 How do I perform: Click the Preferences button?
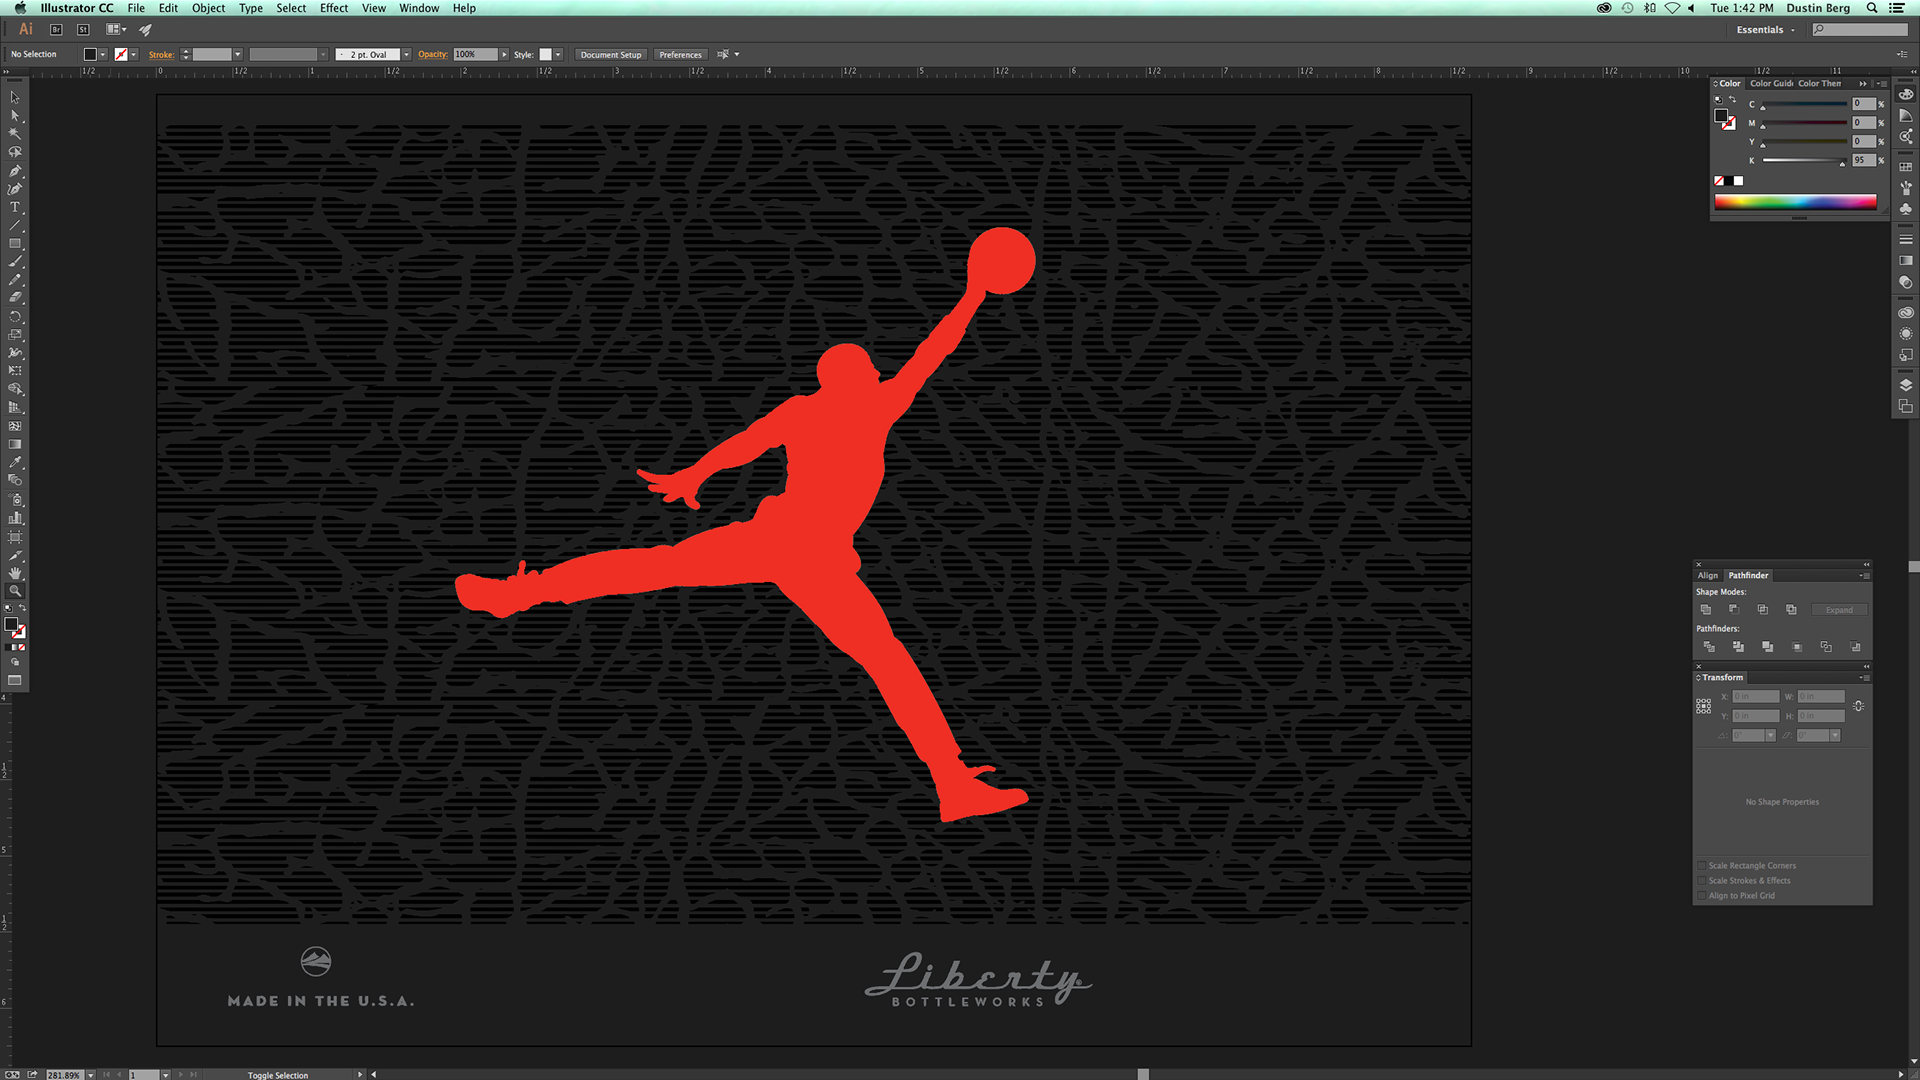[x=680, y=55]
